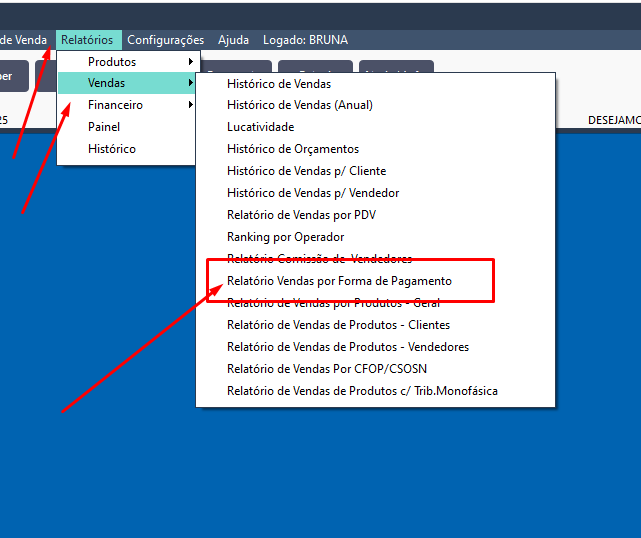
Task: Click the Vendas submenu arrow
Action: 191,83
